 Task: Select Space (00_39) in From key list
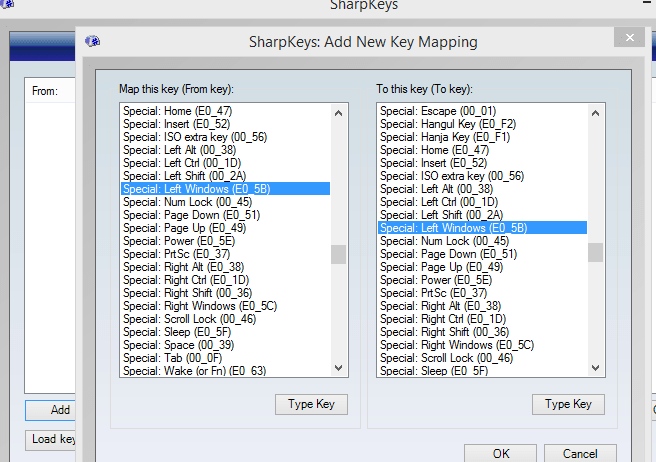point(225,344)
